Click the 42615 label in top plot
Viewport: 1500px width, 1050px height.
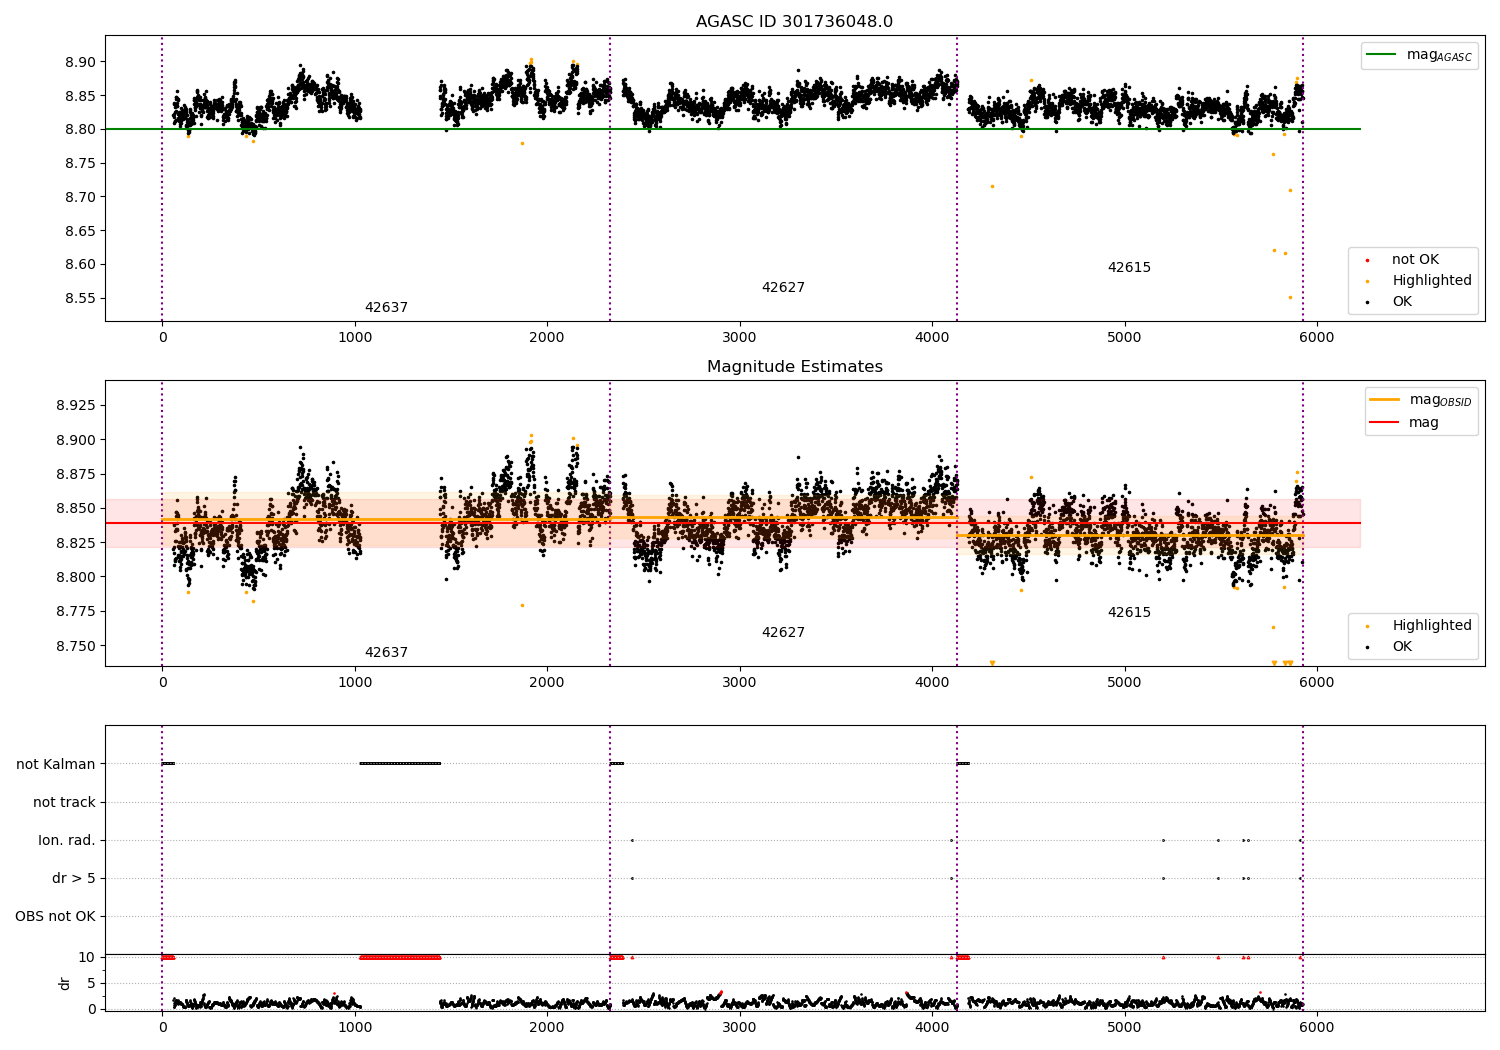(x=1129, y=268)
